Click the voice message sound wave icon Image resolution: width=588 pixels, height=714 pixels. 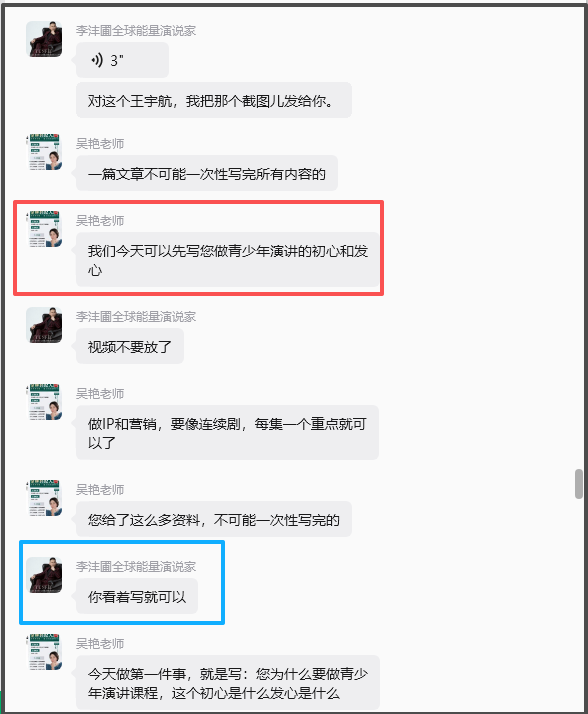[97, 60]
